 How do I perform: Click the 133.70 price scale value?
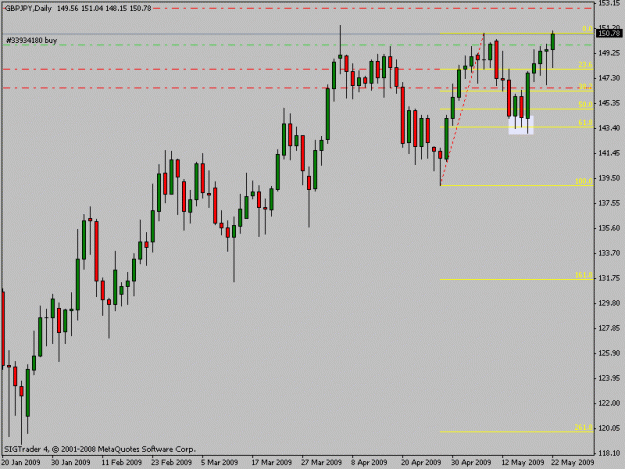(x=609, y=253)
